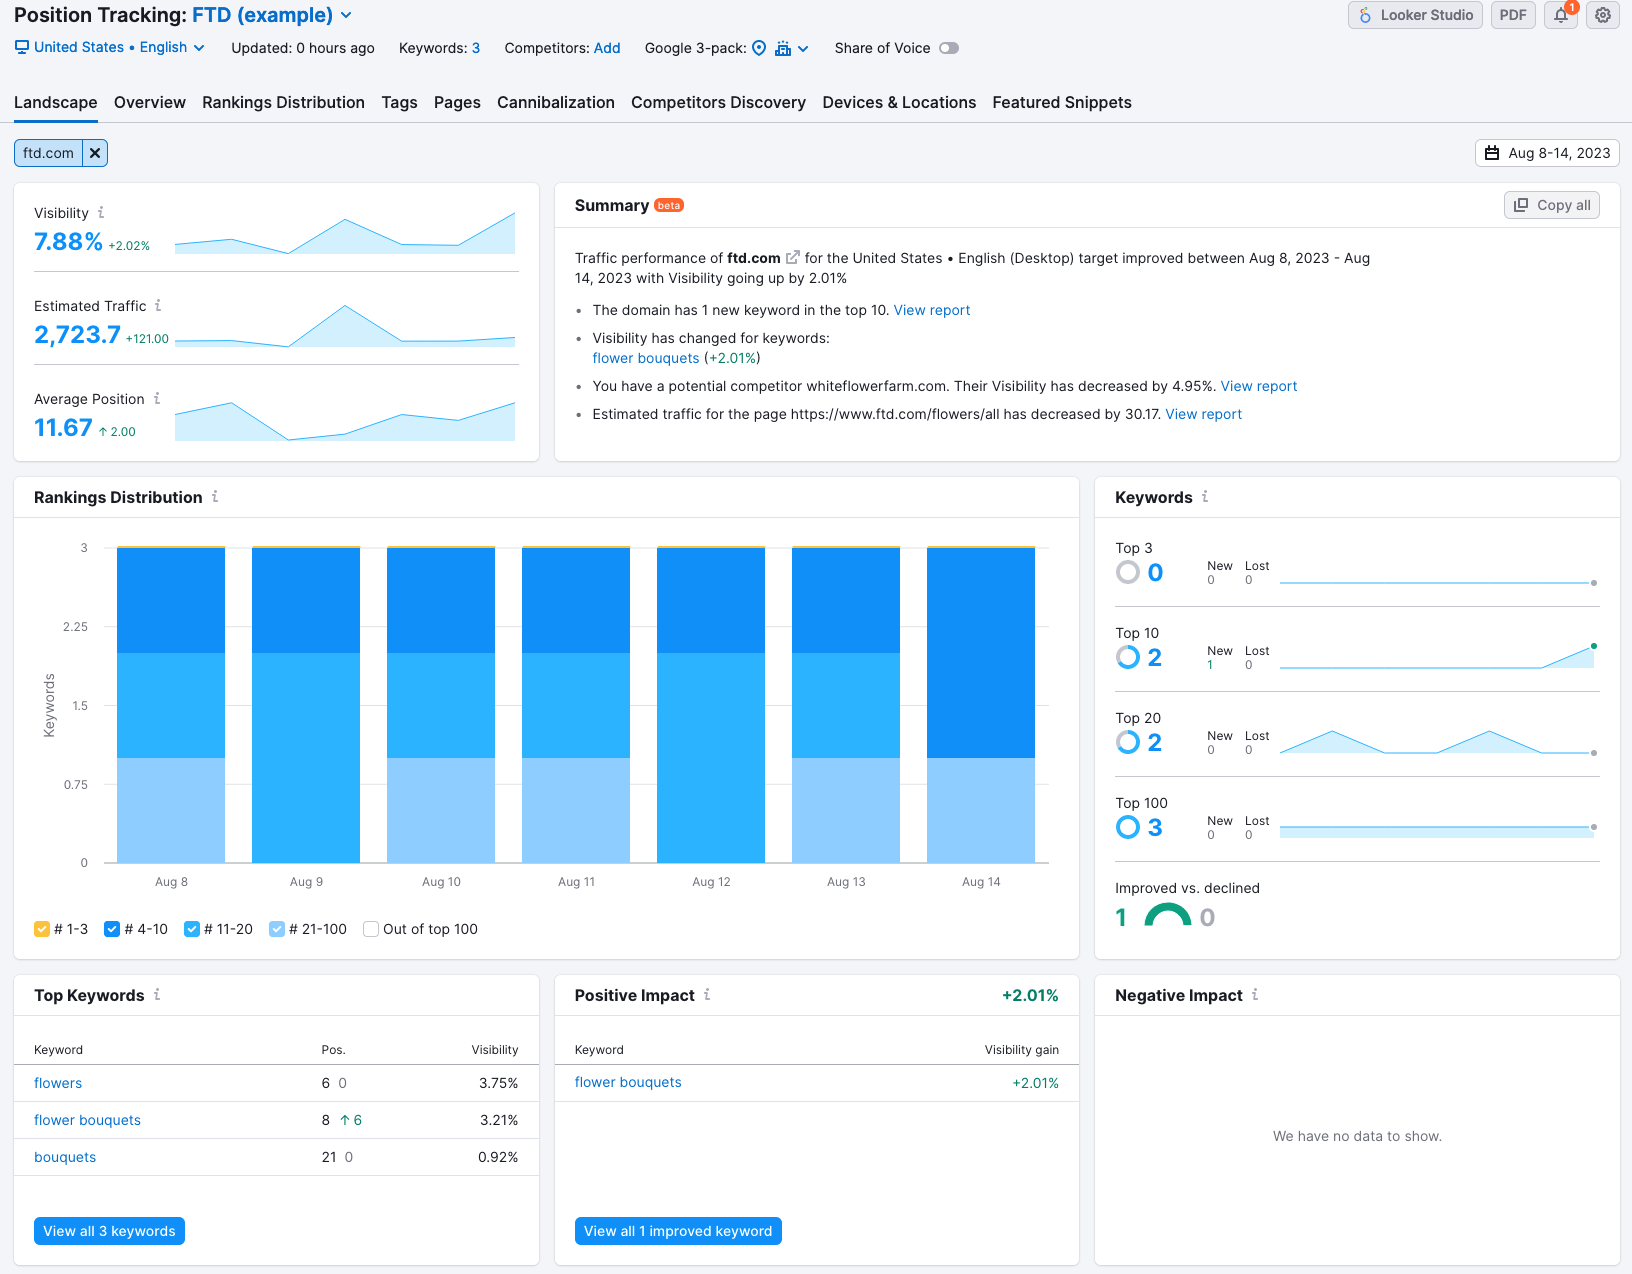
Task: Open the Pages tab
Action: coord(457,102)
